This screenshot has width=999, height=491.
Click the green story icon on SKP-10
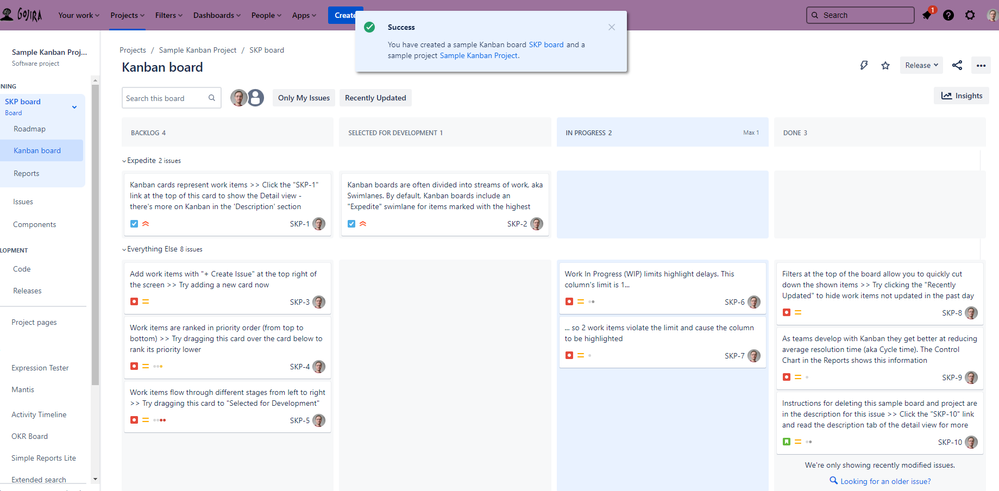click(786, 441)
